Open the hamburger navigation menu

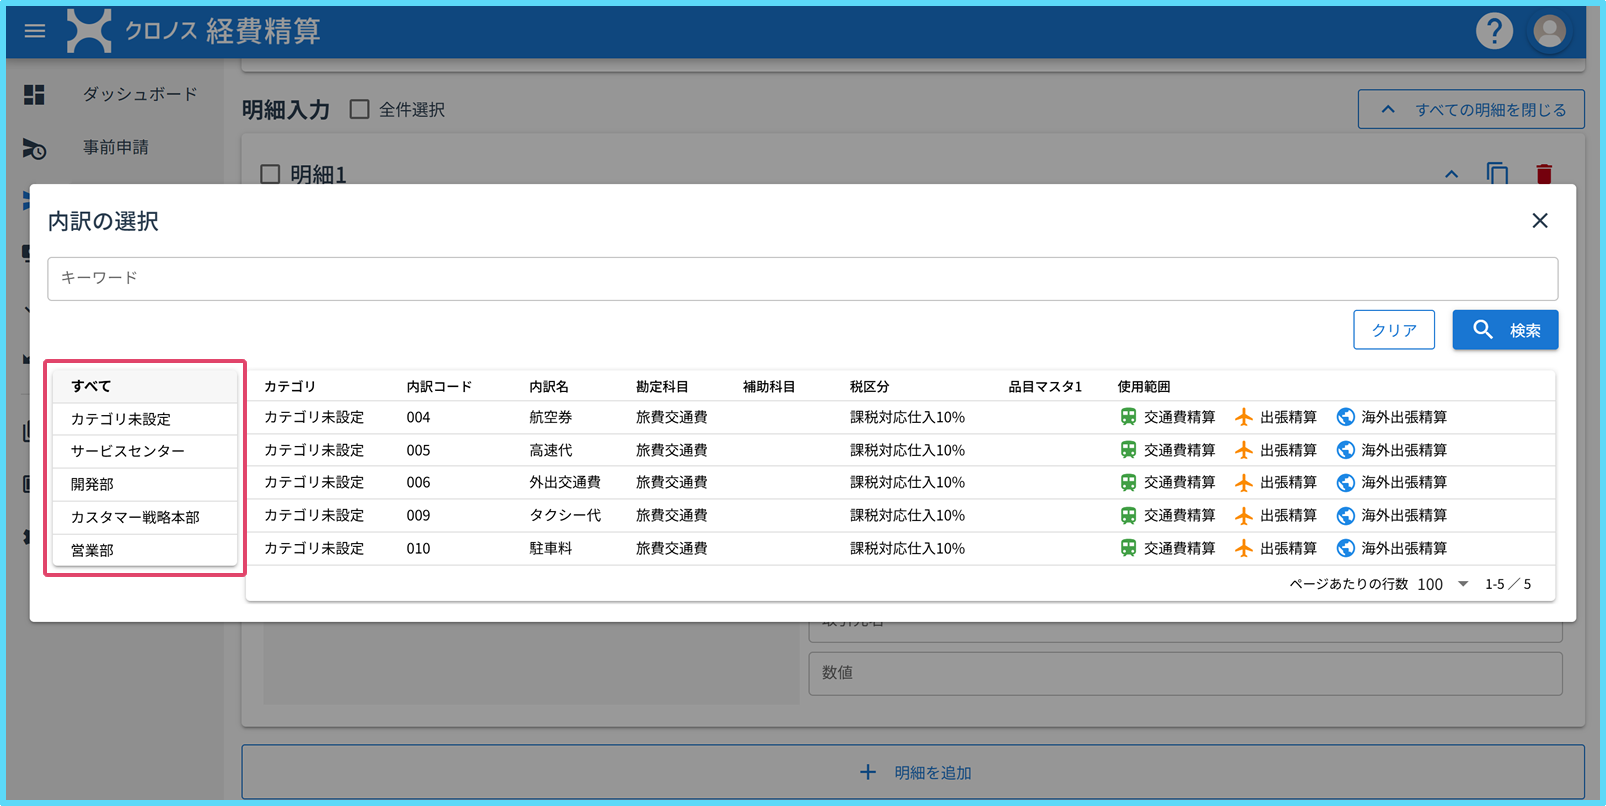pos(35,31)
